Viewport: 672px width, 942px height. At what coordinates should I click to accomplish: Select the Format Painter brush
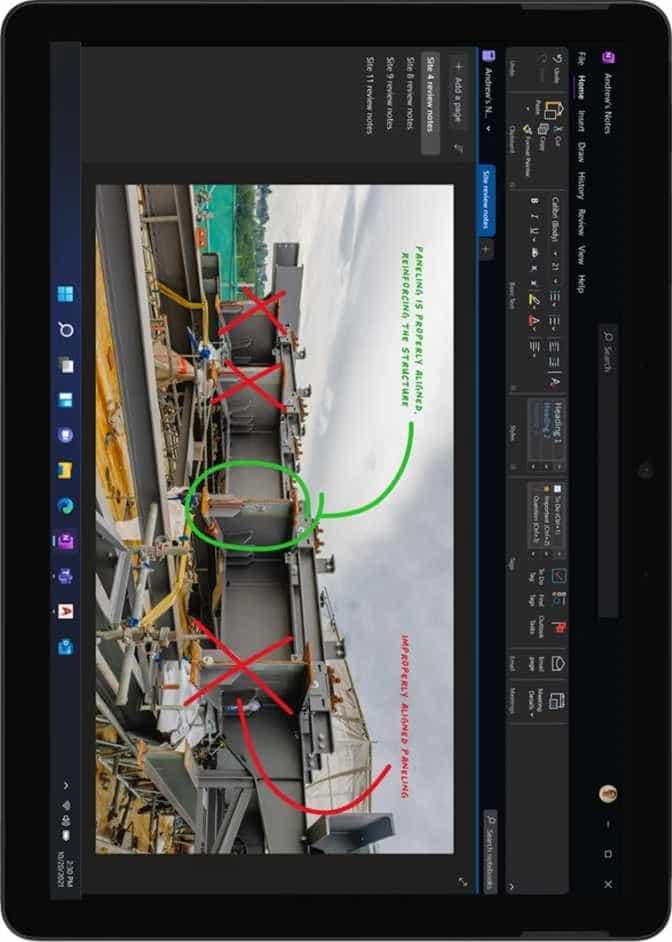[x=528, y=130]
